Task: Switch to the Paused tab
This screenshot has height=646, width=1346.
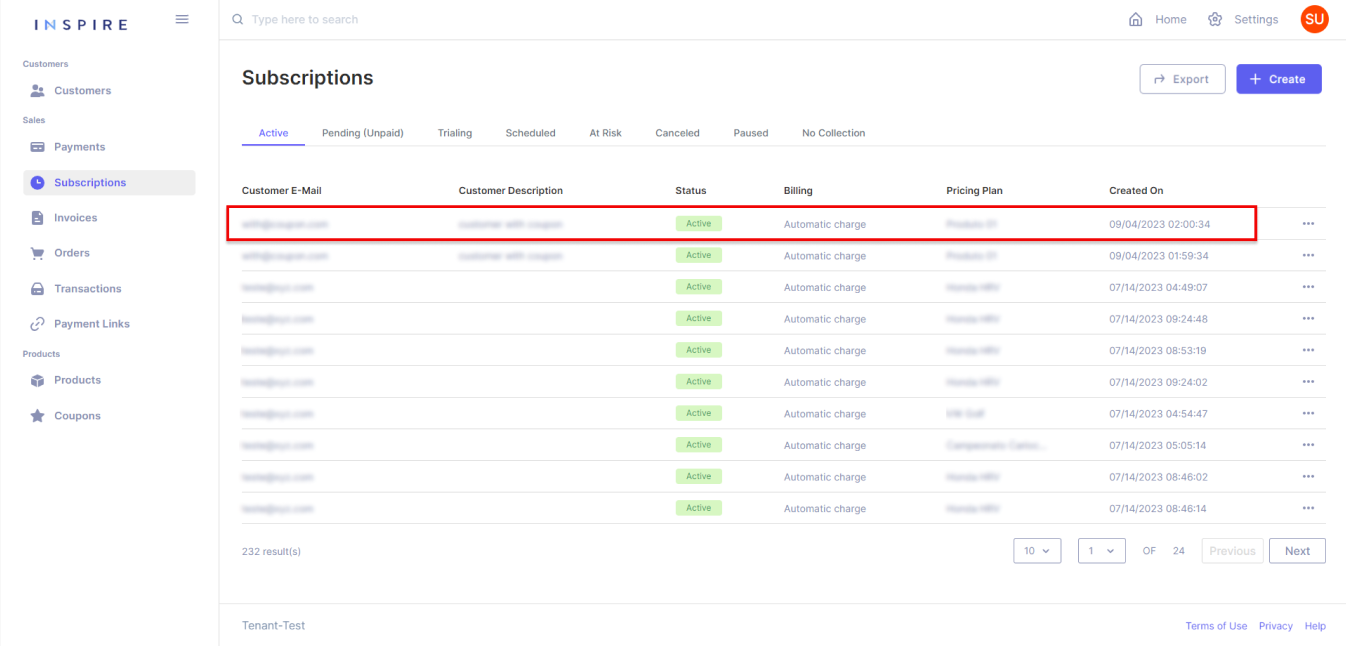Action: tap(751, 133)
